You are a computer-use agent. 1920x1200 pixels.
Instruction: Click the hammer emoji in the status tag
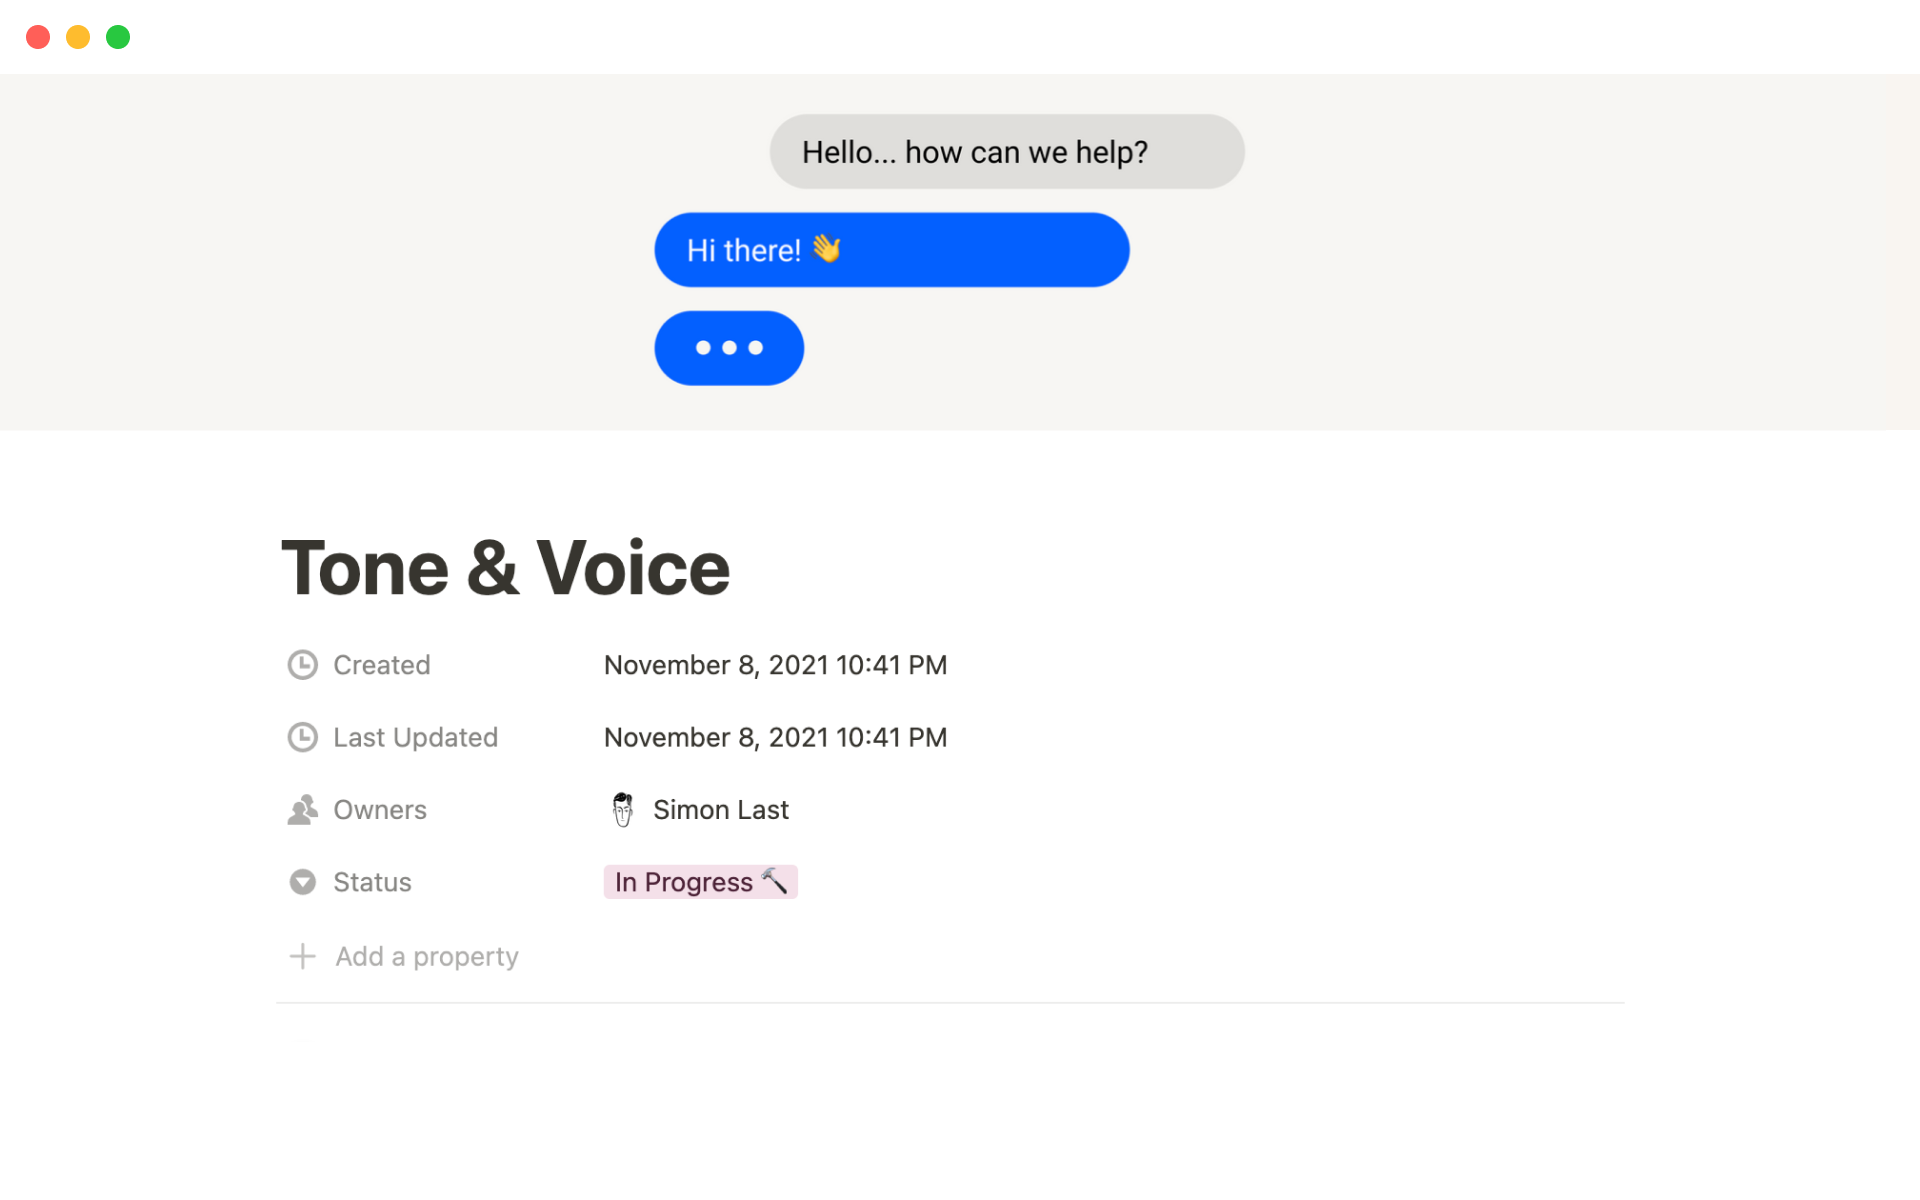(774, 881)
